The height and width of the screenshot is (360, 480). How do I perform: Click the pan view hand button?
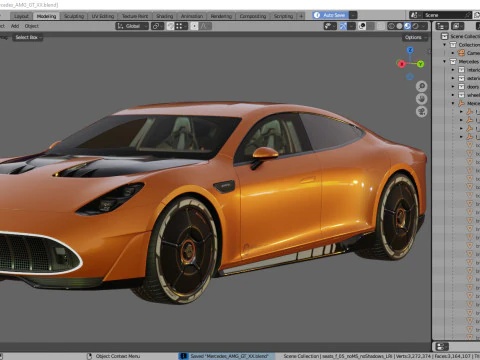tap(422, 99)
